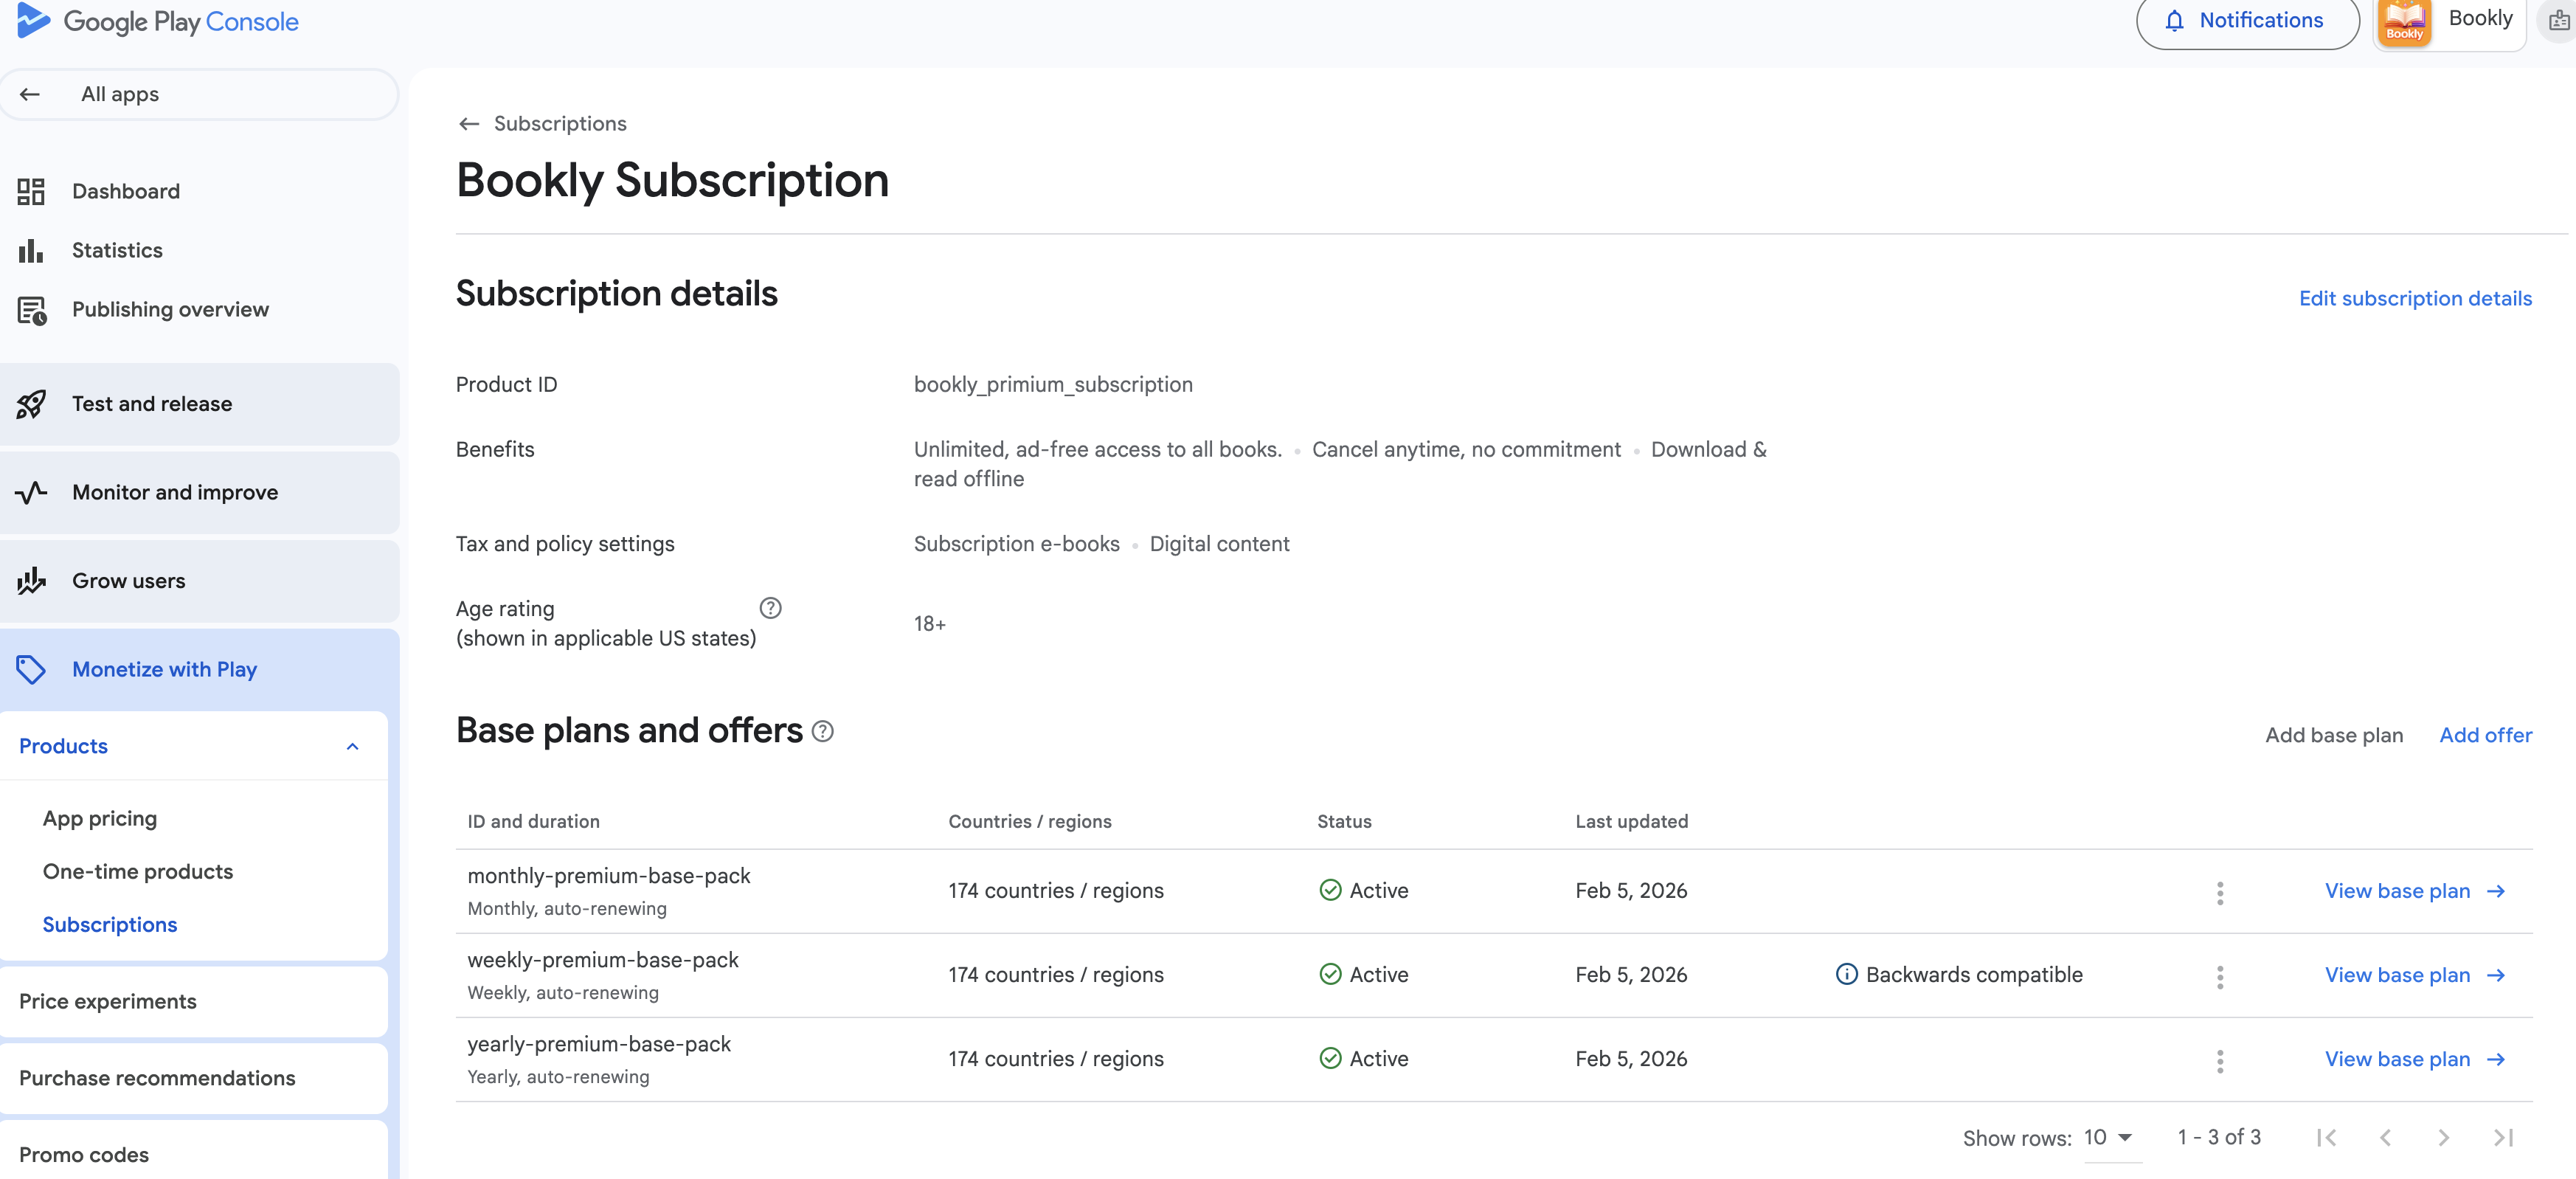
Task: Go to previous page of results
Action: tap(2385, 1138)
